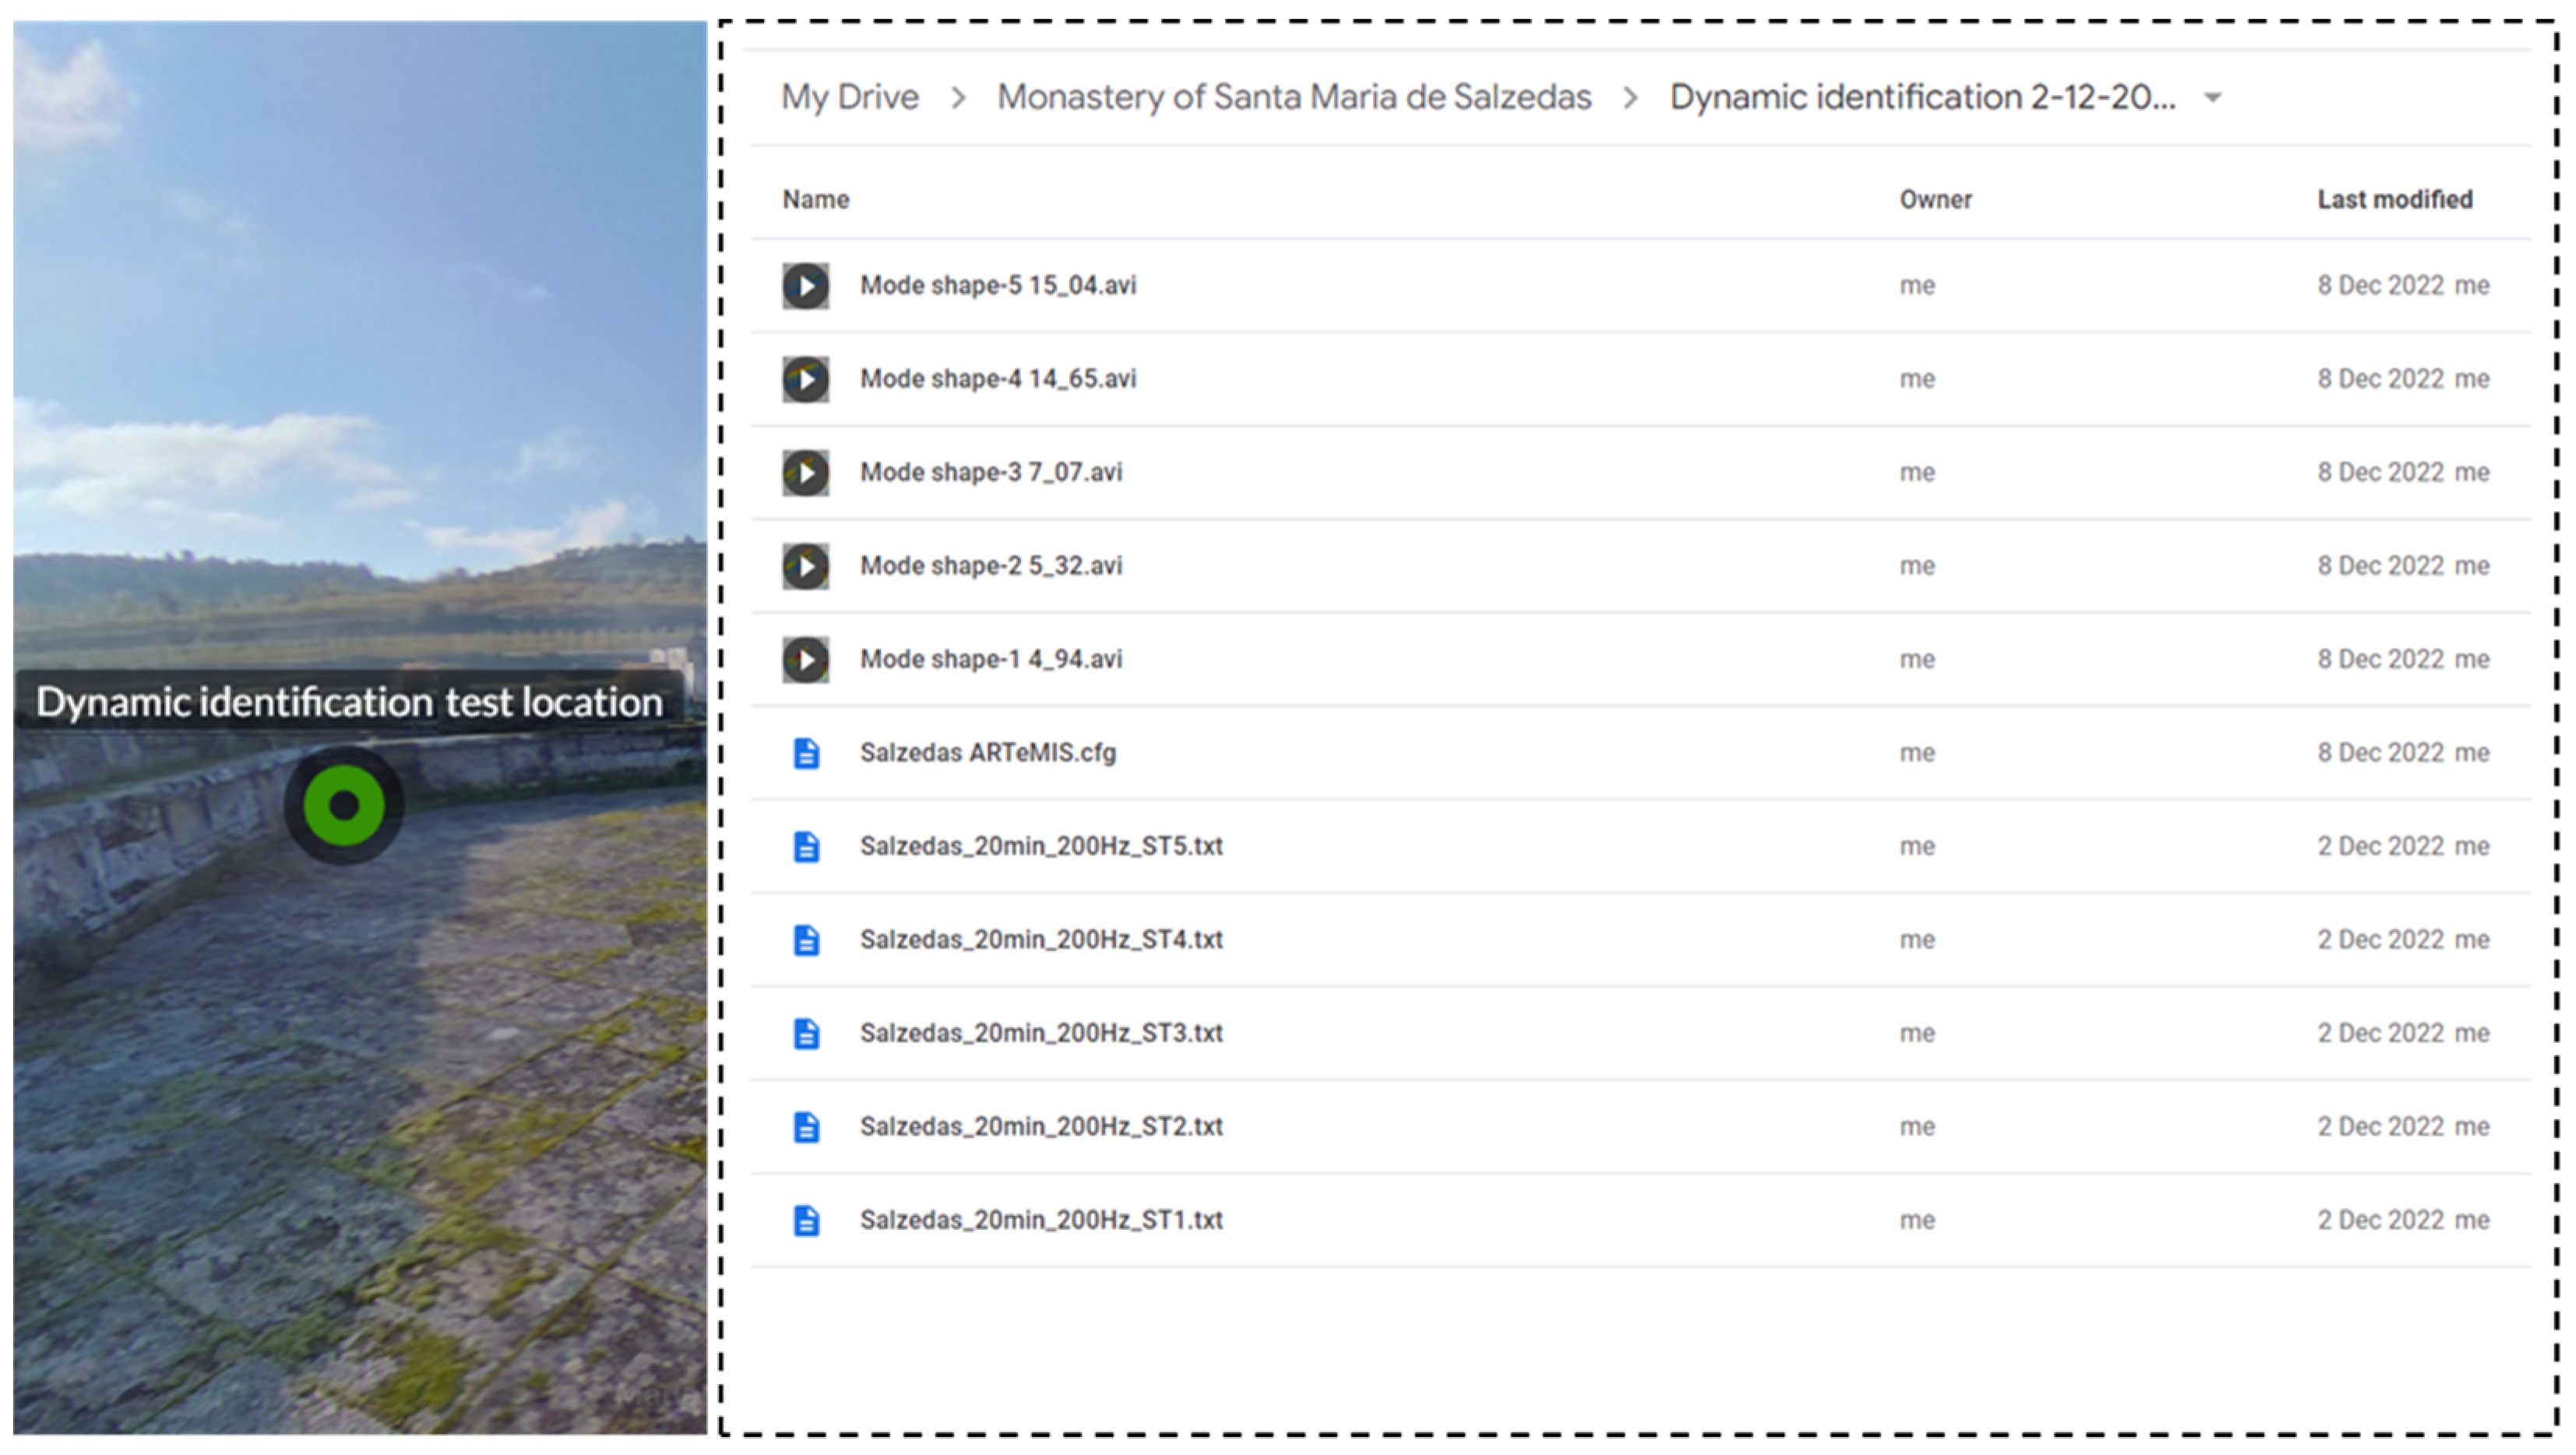
Task: Click the Owner column header
Action: coord(1935,200)
